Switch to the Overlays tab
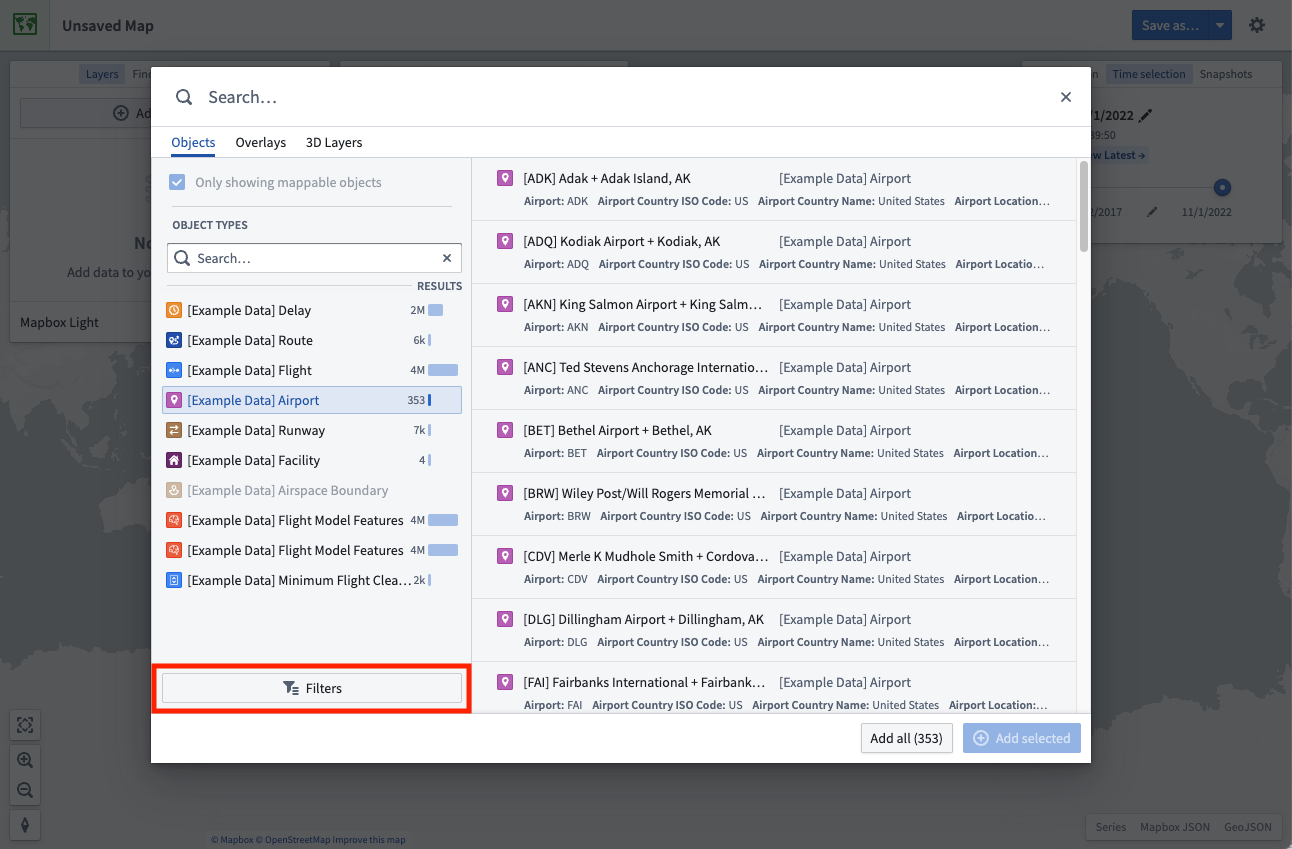This screenshot has width=1292, height=849. 261,142
